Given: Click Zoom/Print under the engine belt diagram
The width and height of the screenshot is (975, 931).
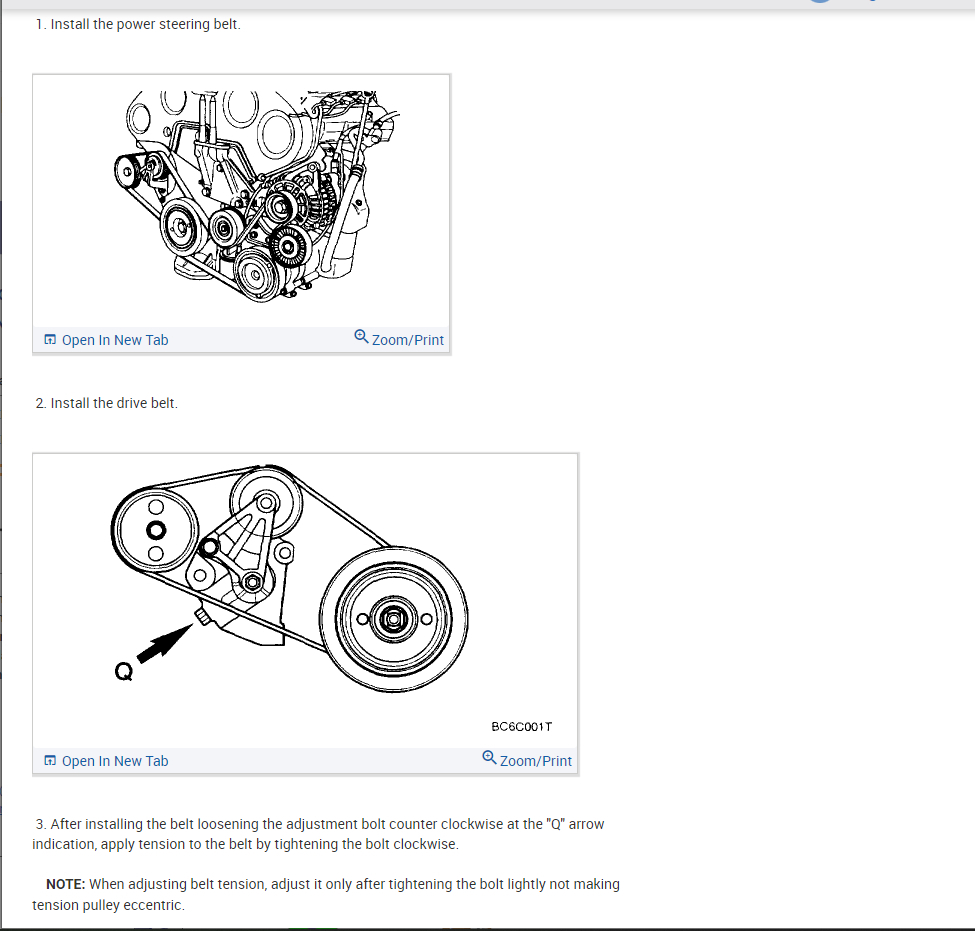Looking at the screenshot, I should pos(399,339).
